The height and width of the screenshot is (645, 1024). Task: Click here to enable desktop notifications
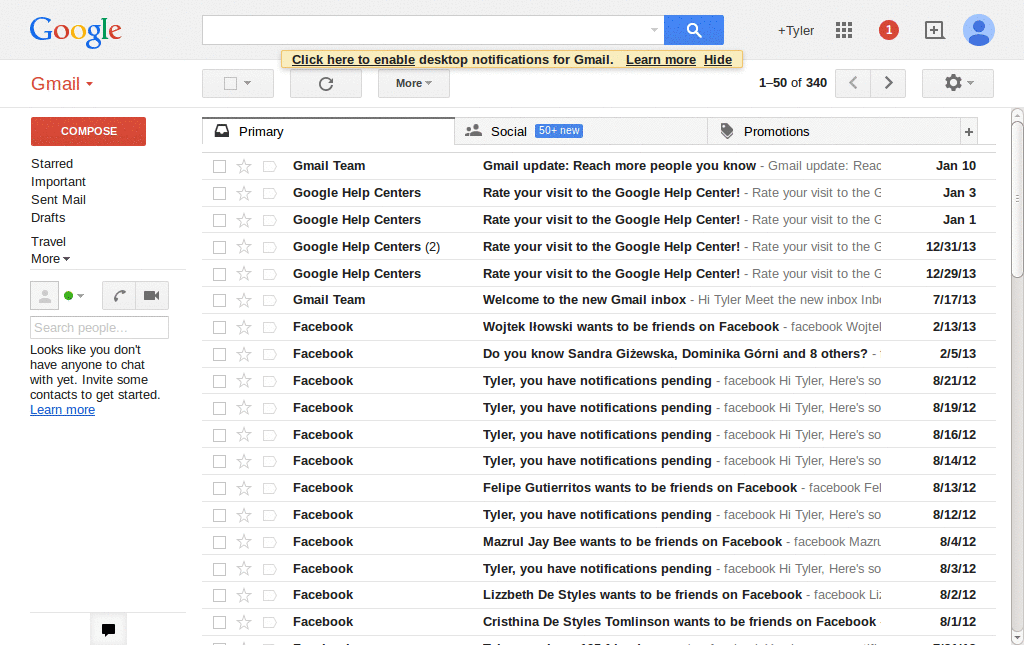point(353,60)
